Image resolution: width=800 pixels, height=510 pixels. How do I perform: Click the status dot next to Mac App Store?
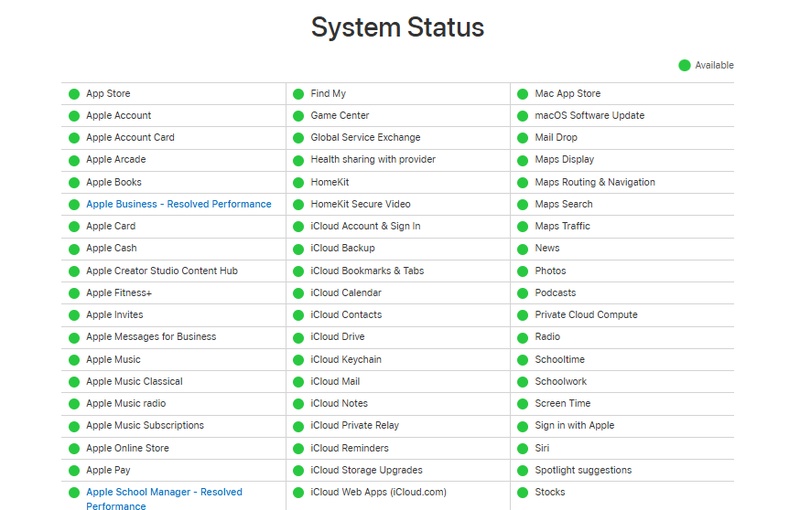coord(522,94)
